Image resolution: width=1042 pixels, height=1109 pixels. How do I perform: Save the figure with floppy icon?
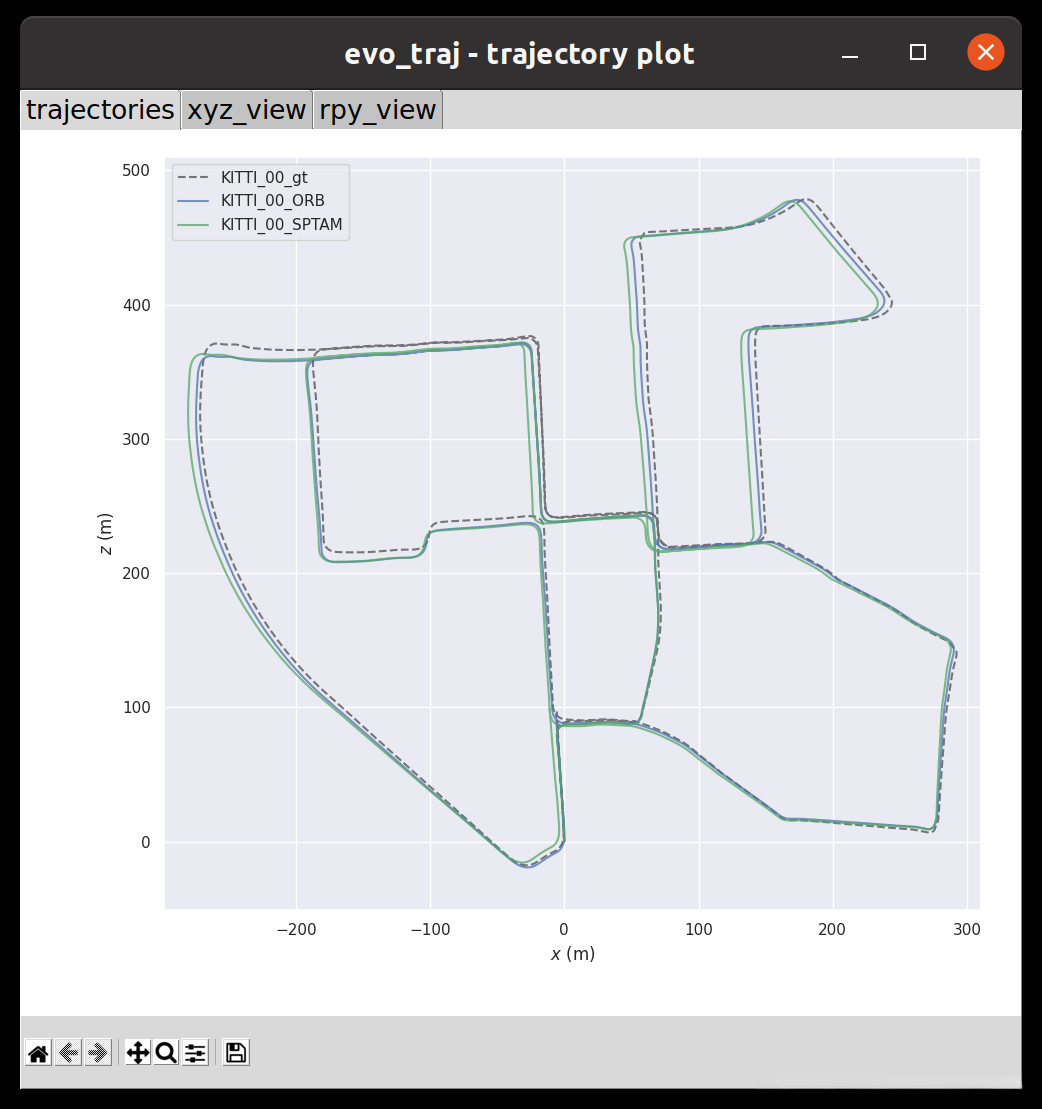coord(236,1053)
